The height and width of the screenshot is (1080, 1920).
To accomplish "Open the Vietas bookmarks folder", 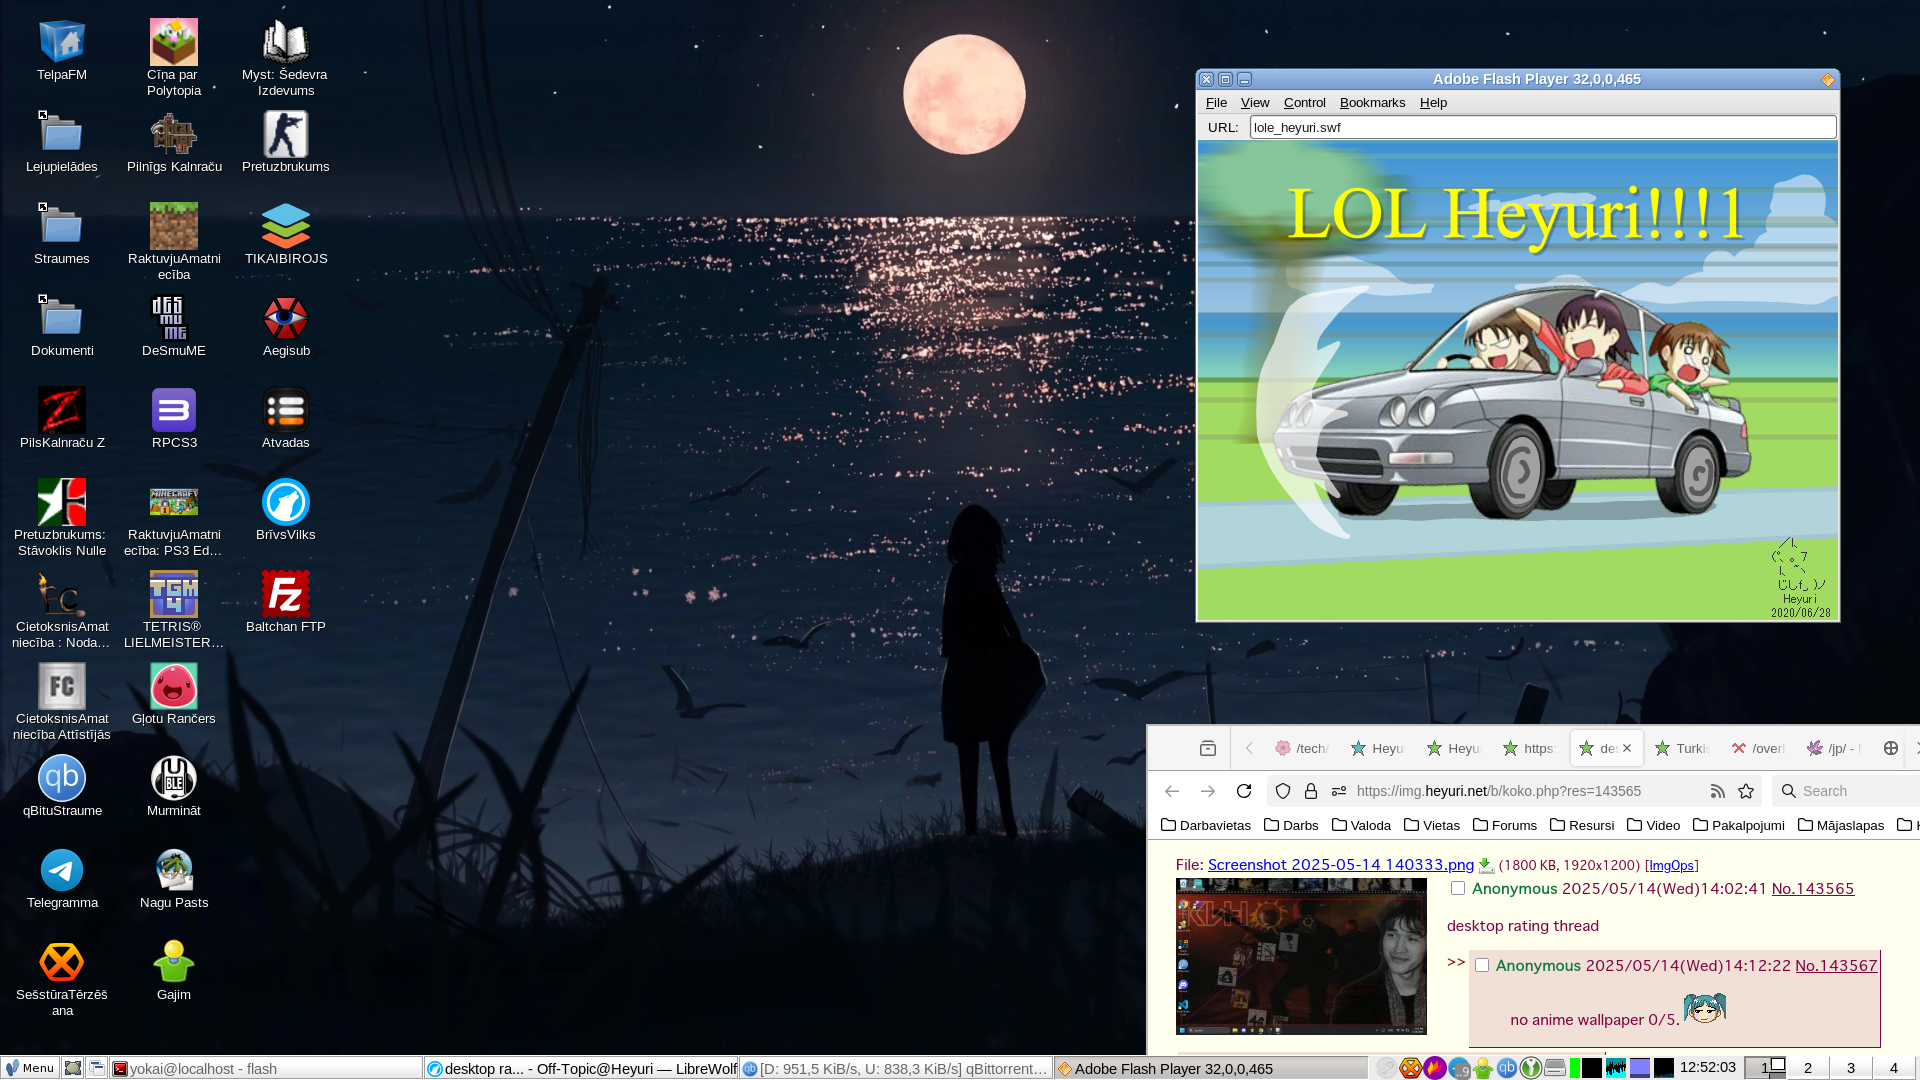I will [1432, 825].
